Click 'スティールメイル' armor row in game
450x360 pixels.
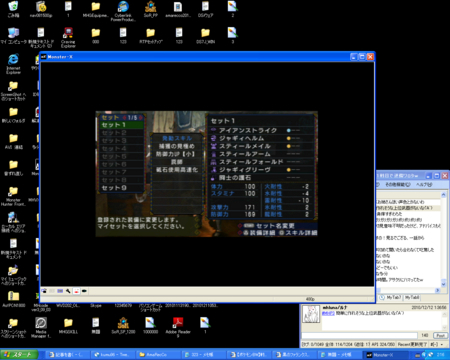tap(262, 146)
